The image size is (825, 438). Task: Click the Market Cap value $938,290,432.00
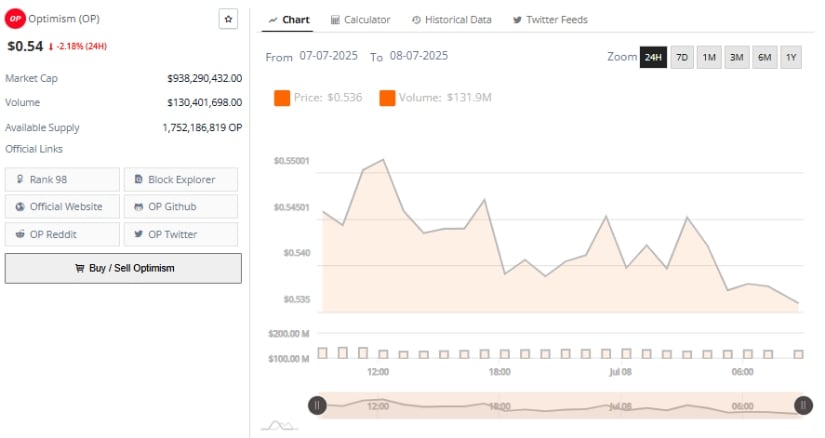pyautogui.click(x=205, y=78)
